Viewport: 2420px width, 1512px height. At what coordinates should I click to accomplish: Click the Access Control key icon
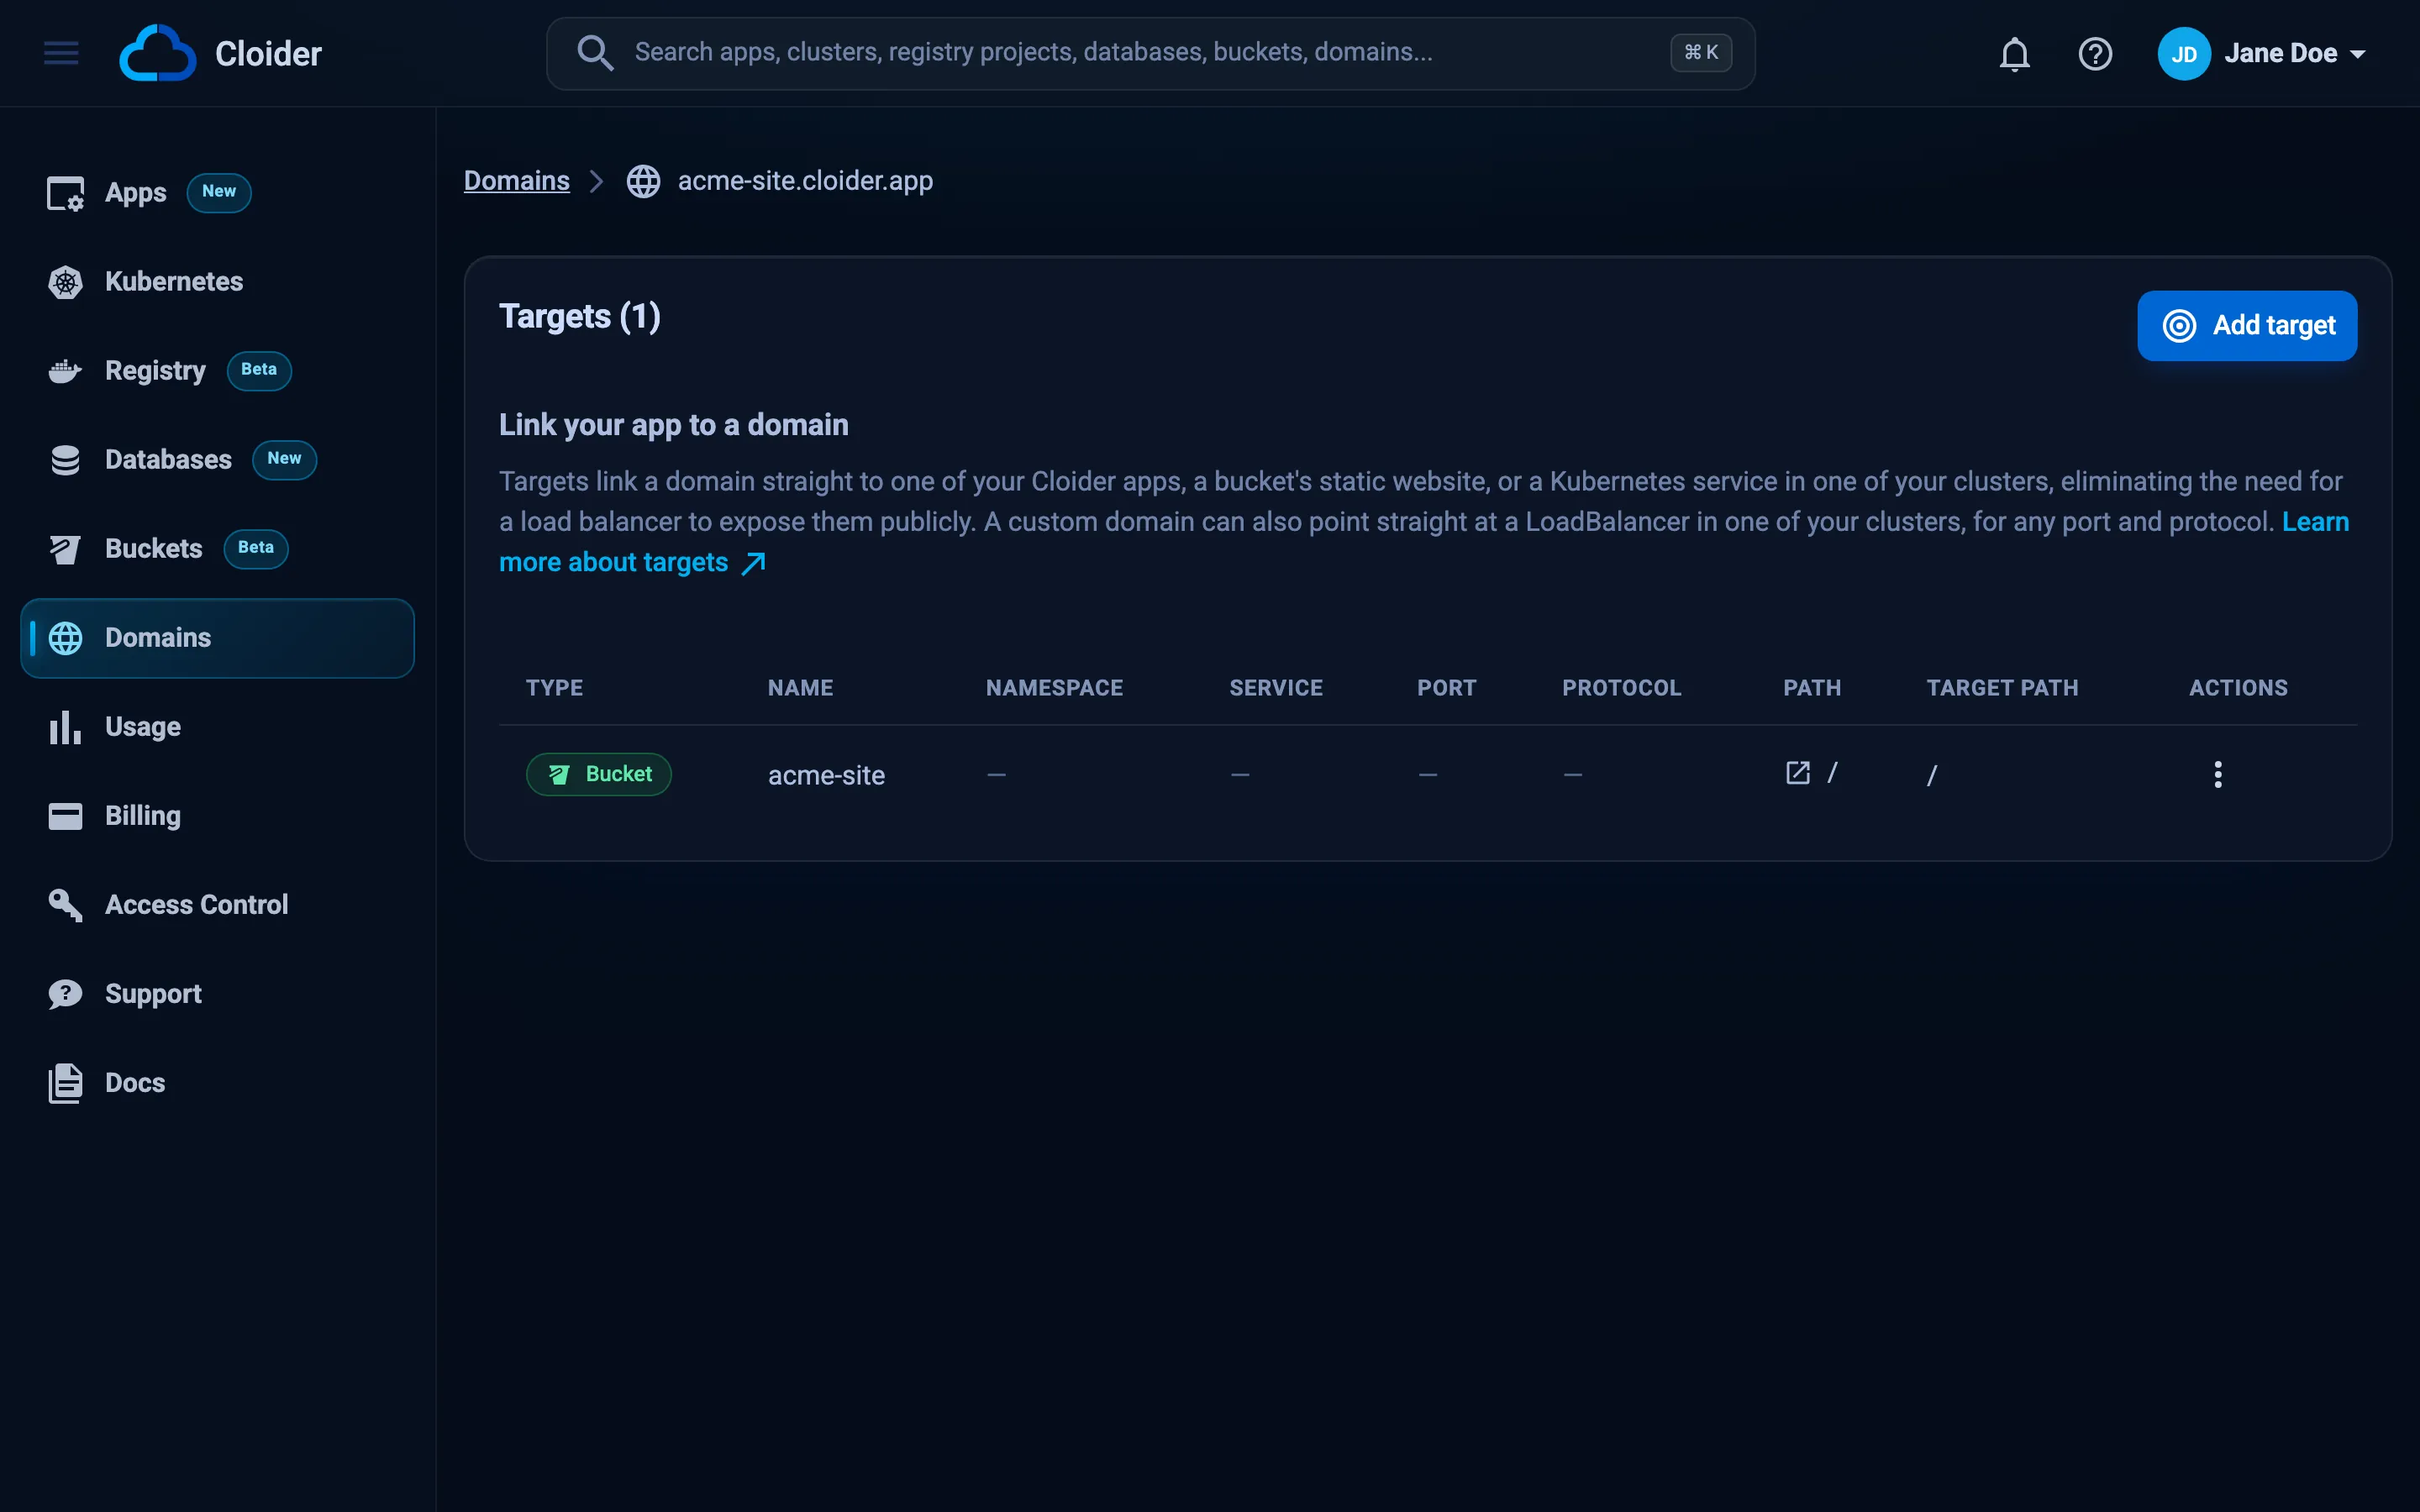66,905
